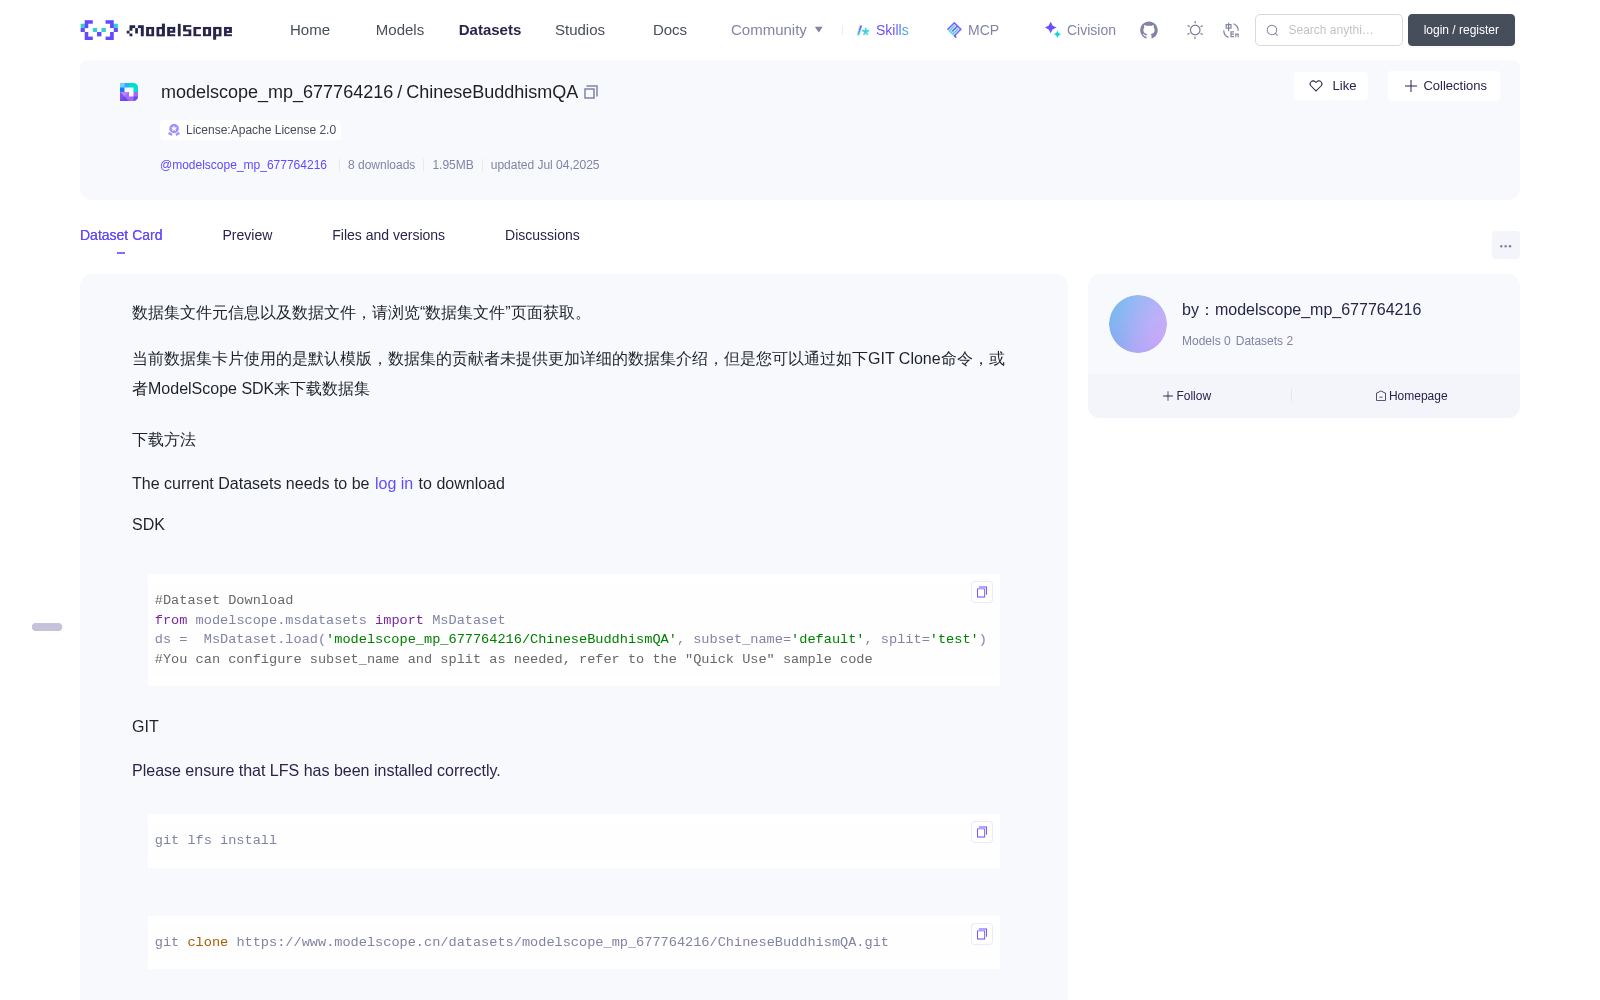Open the Models page

(400, 30)
